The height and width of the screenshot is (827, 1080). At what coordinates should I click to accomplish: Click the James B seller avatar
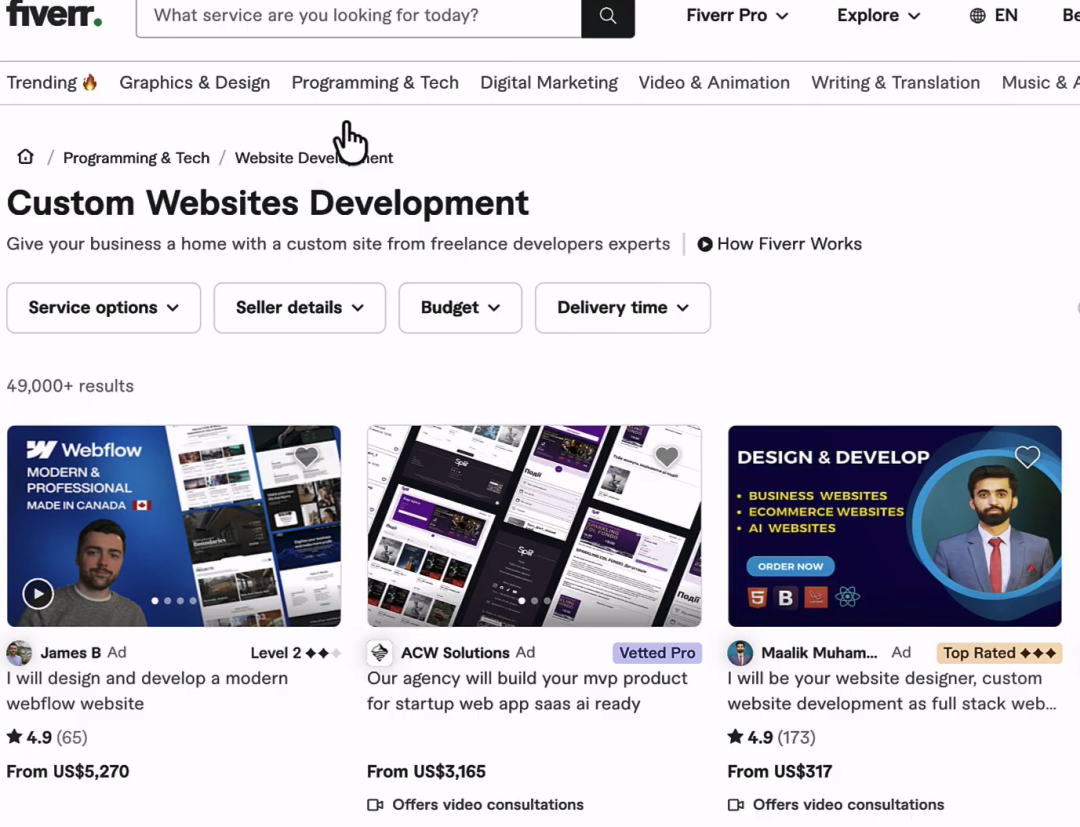coord(19,653)
